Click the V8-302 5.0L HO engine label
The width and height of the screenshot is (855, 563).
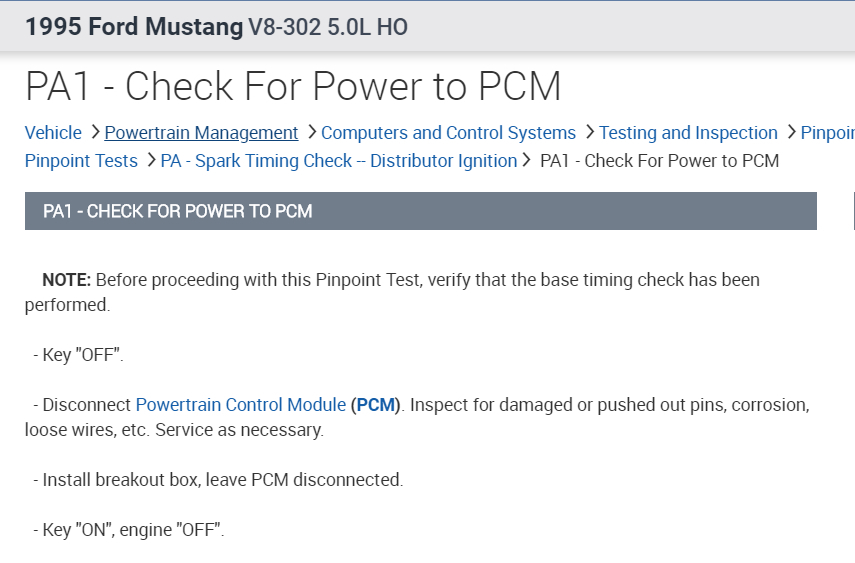pos(328,27)
